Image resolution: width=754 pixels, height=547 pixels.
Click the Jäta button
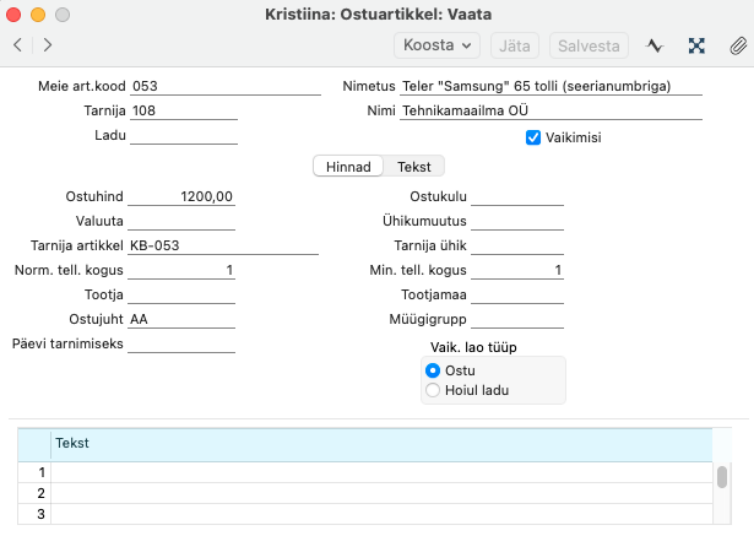pyautogui.click(x=515, y=46)
